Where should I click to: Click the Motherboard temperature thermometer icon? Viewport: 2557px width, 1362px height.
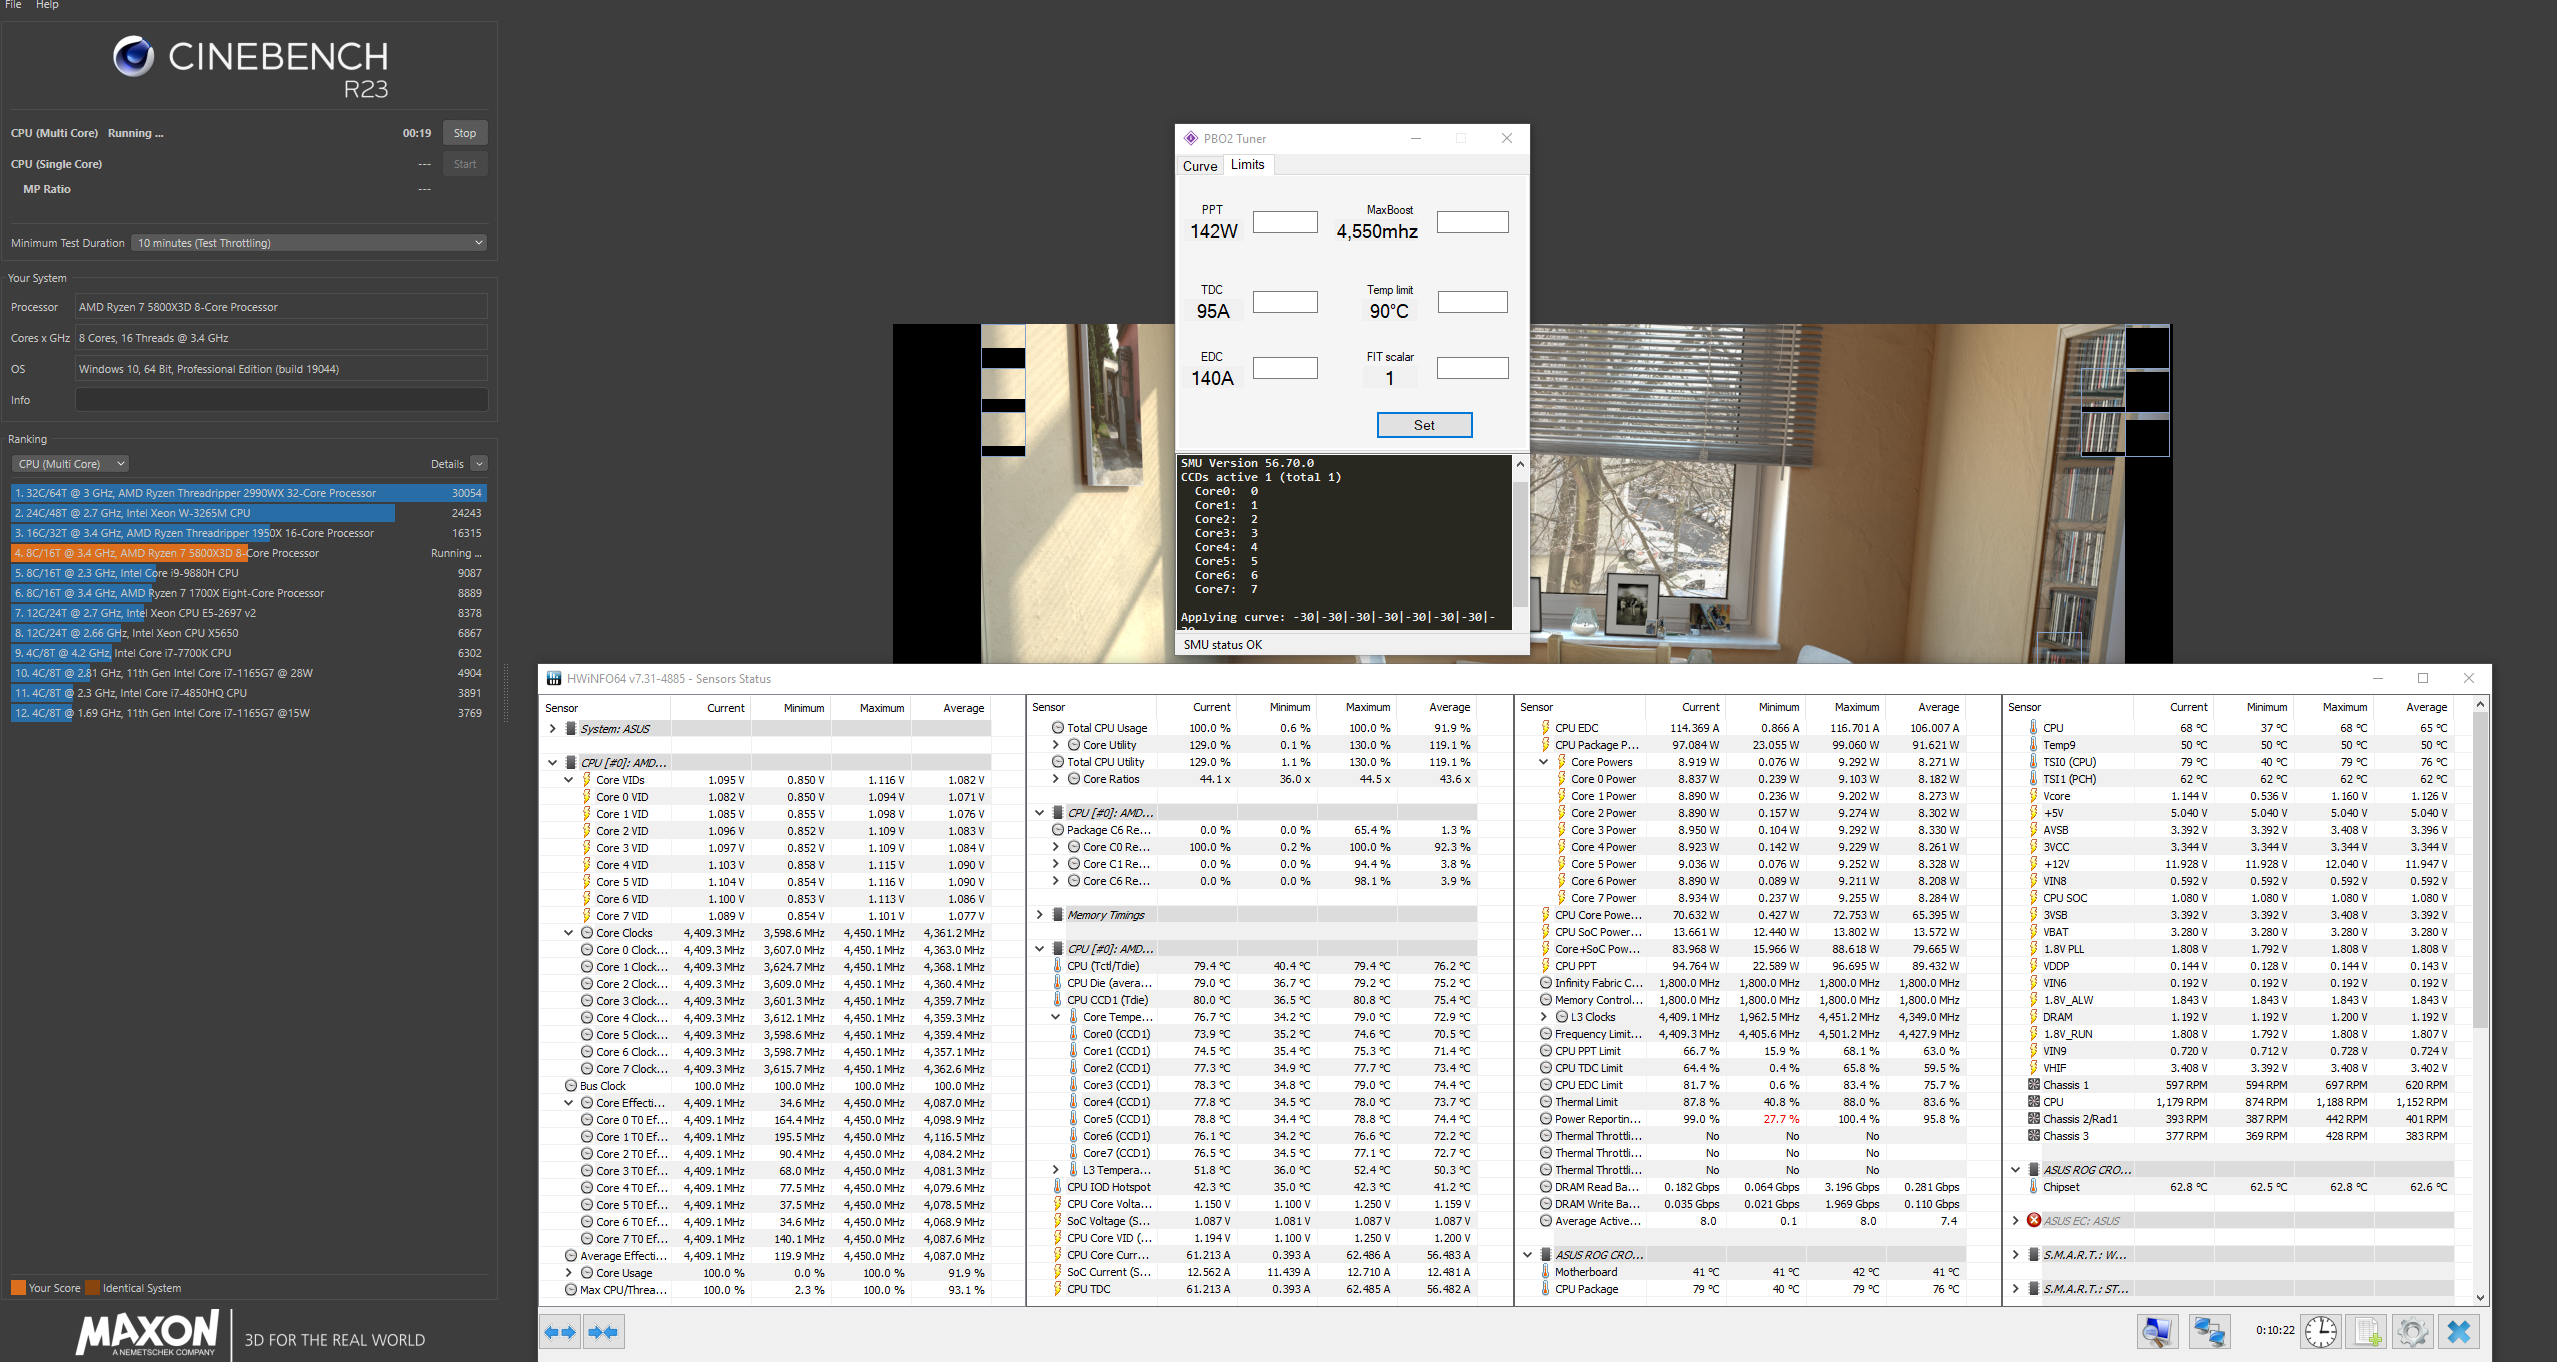tap(1546, 1272)
